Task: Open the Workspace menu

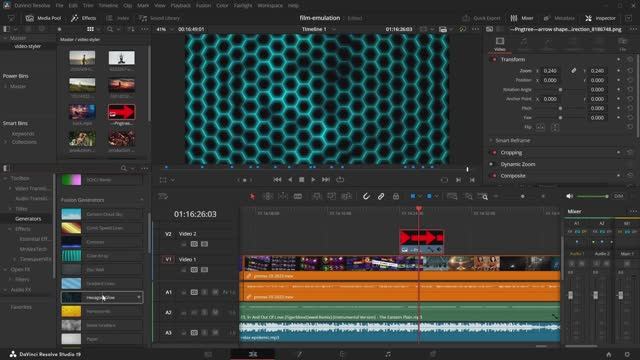Action: (270, 6)
